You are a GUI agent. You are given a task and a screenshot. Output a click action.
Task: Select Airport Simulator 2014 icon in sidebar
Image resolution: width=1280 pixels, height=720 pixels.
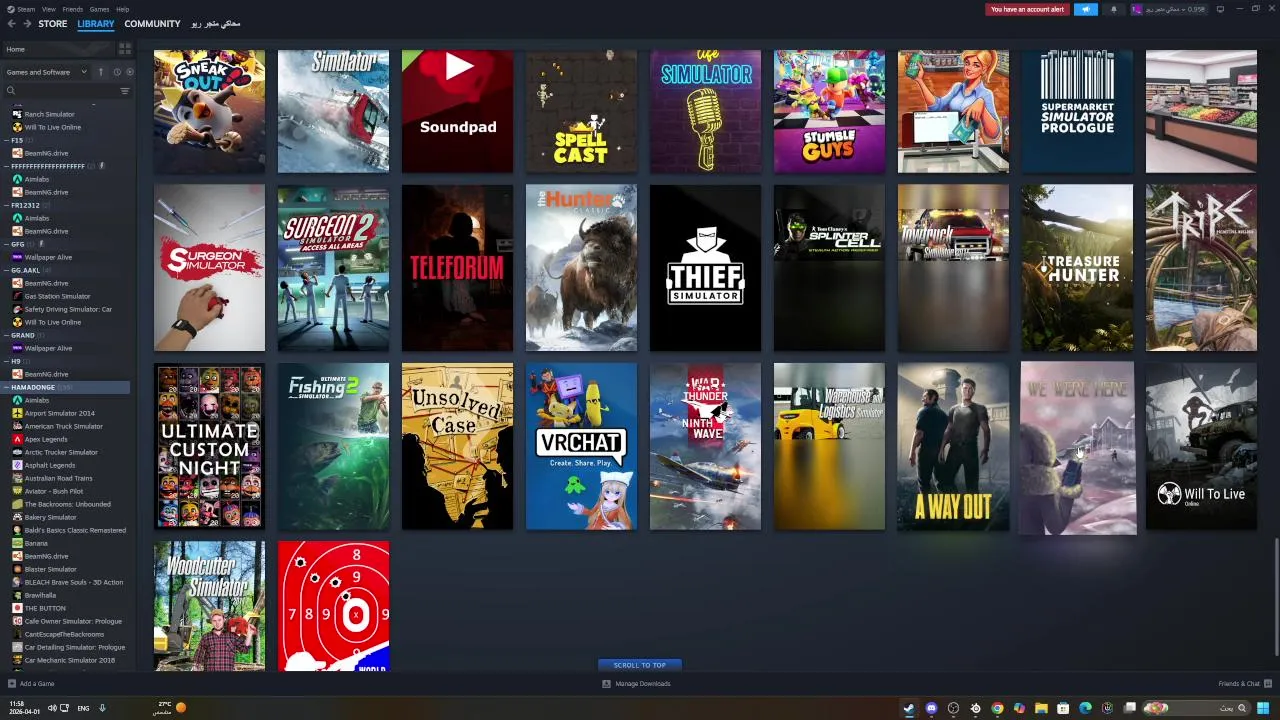(x=17, y=413)
